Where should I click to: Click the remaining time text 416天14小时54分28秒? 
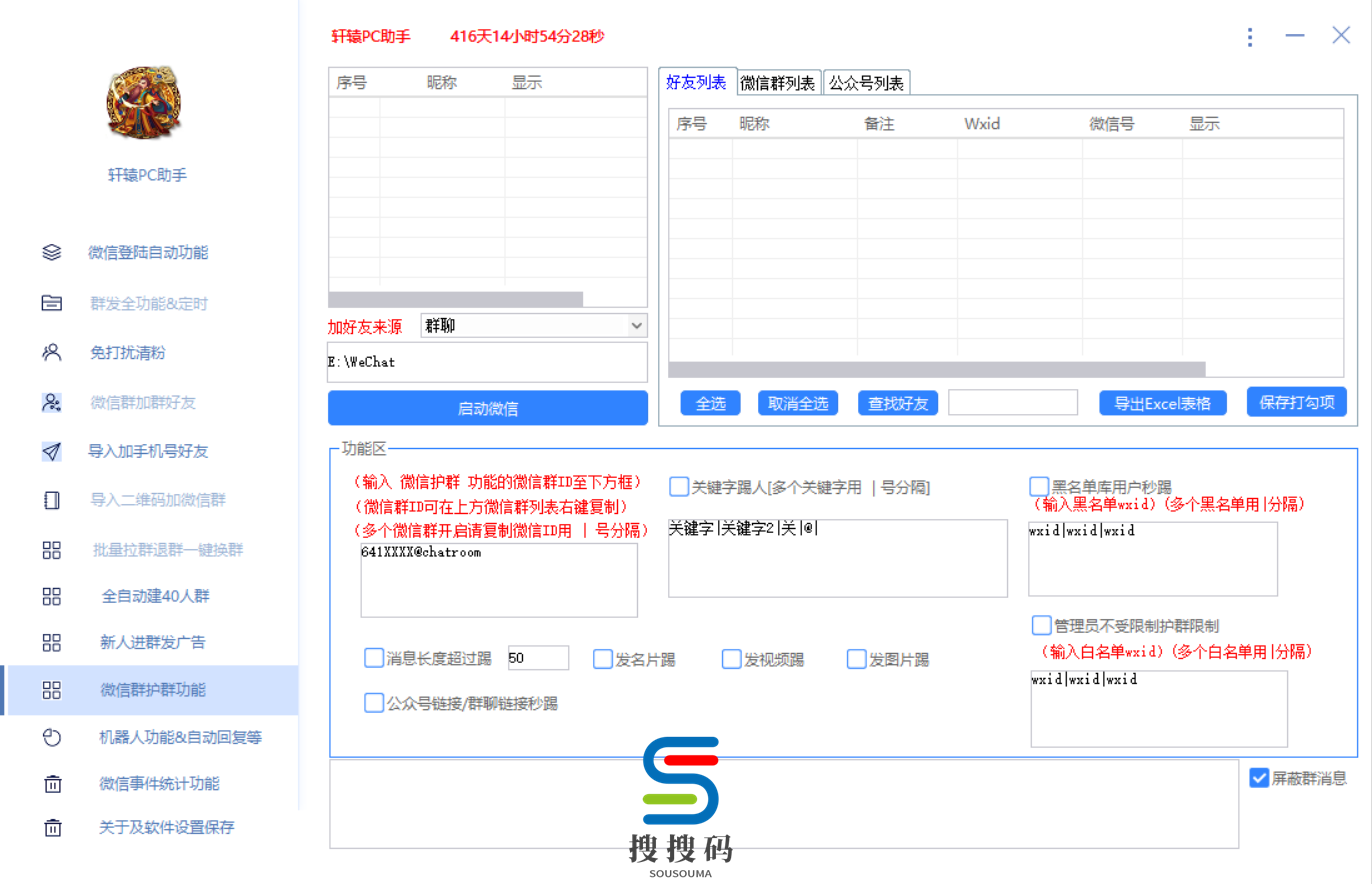(x=527, y=37)
